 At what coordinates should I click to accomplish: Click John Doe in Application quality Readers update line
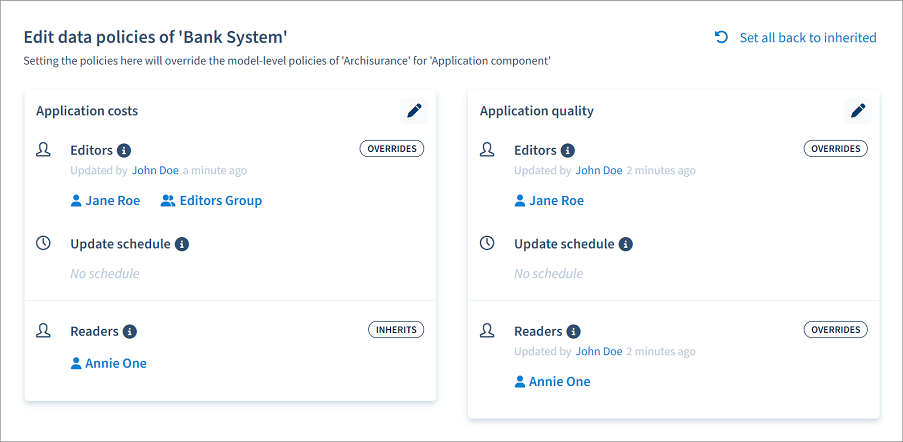click(599, 352)
